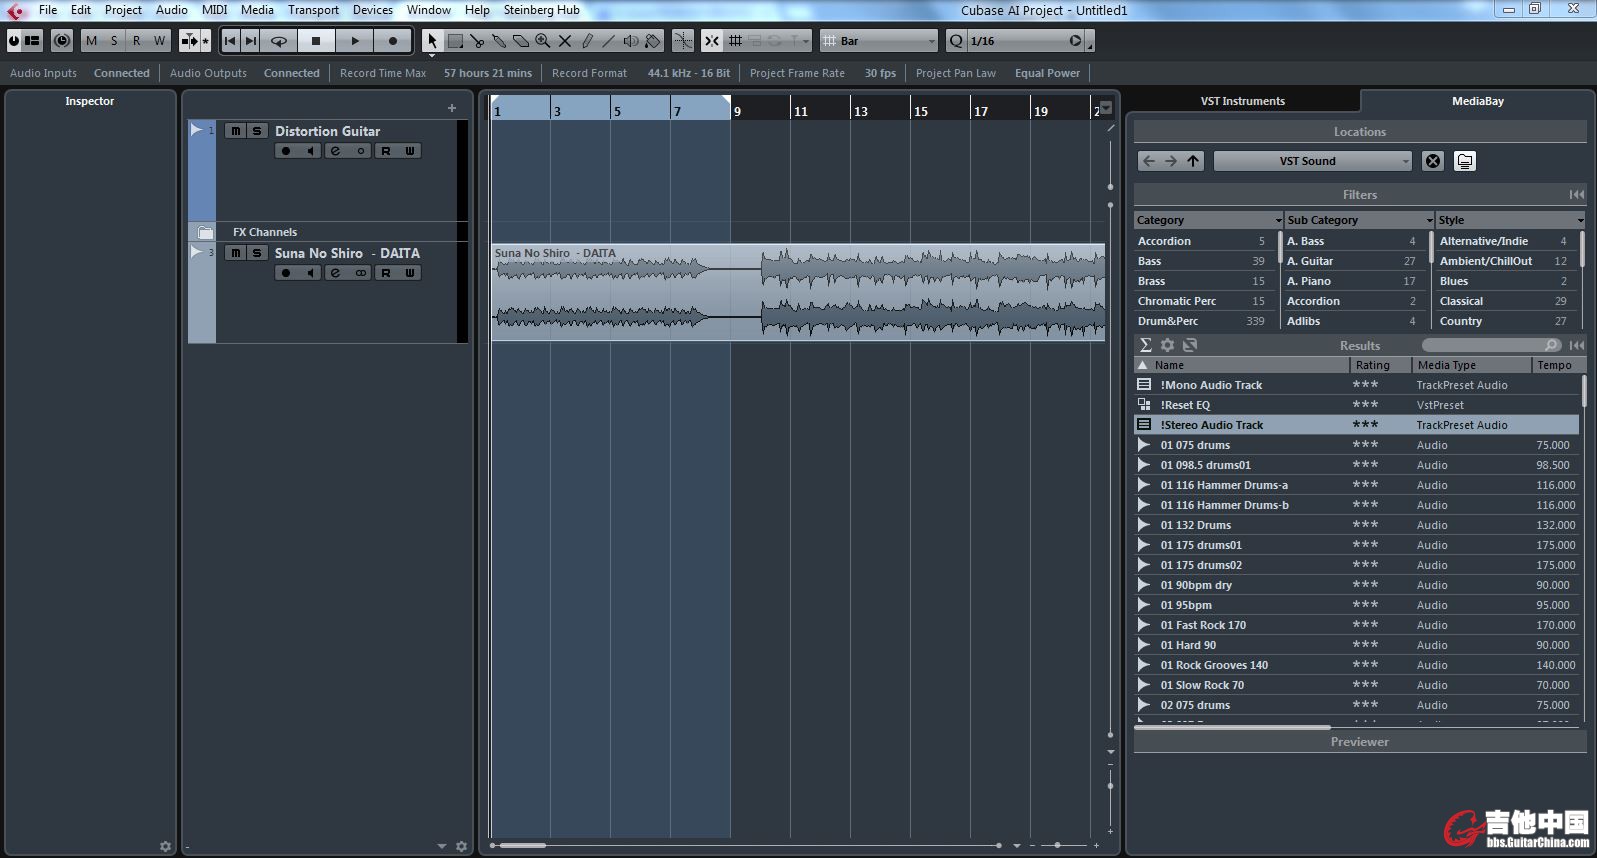Open the Sub Category filter dropdown

tap(1360, 220)
